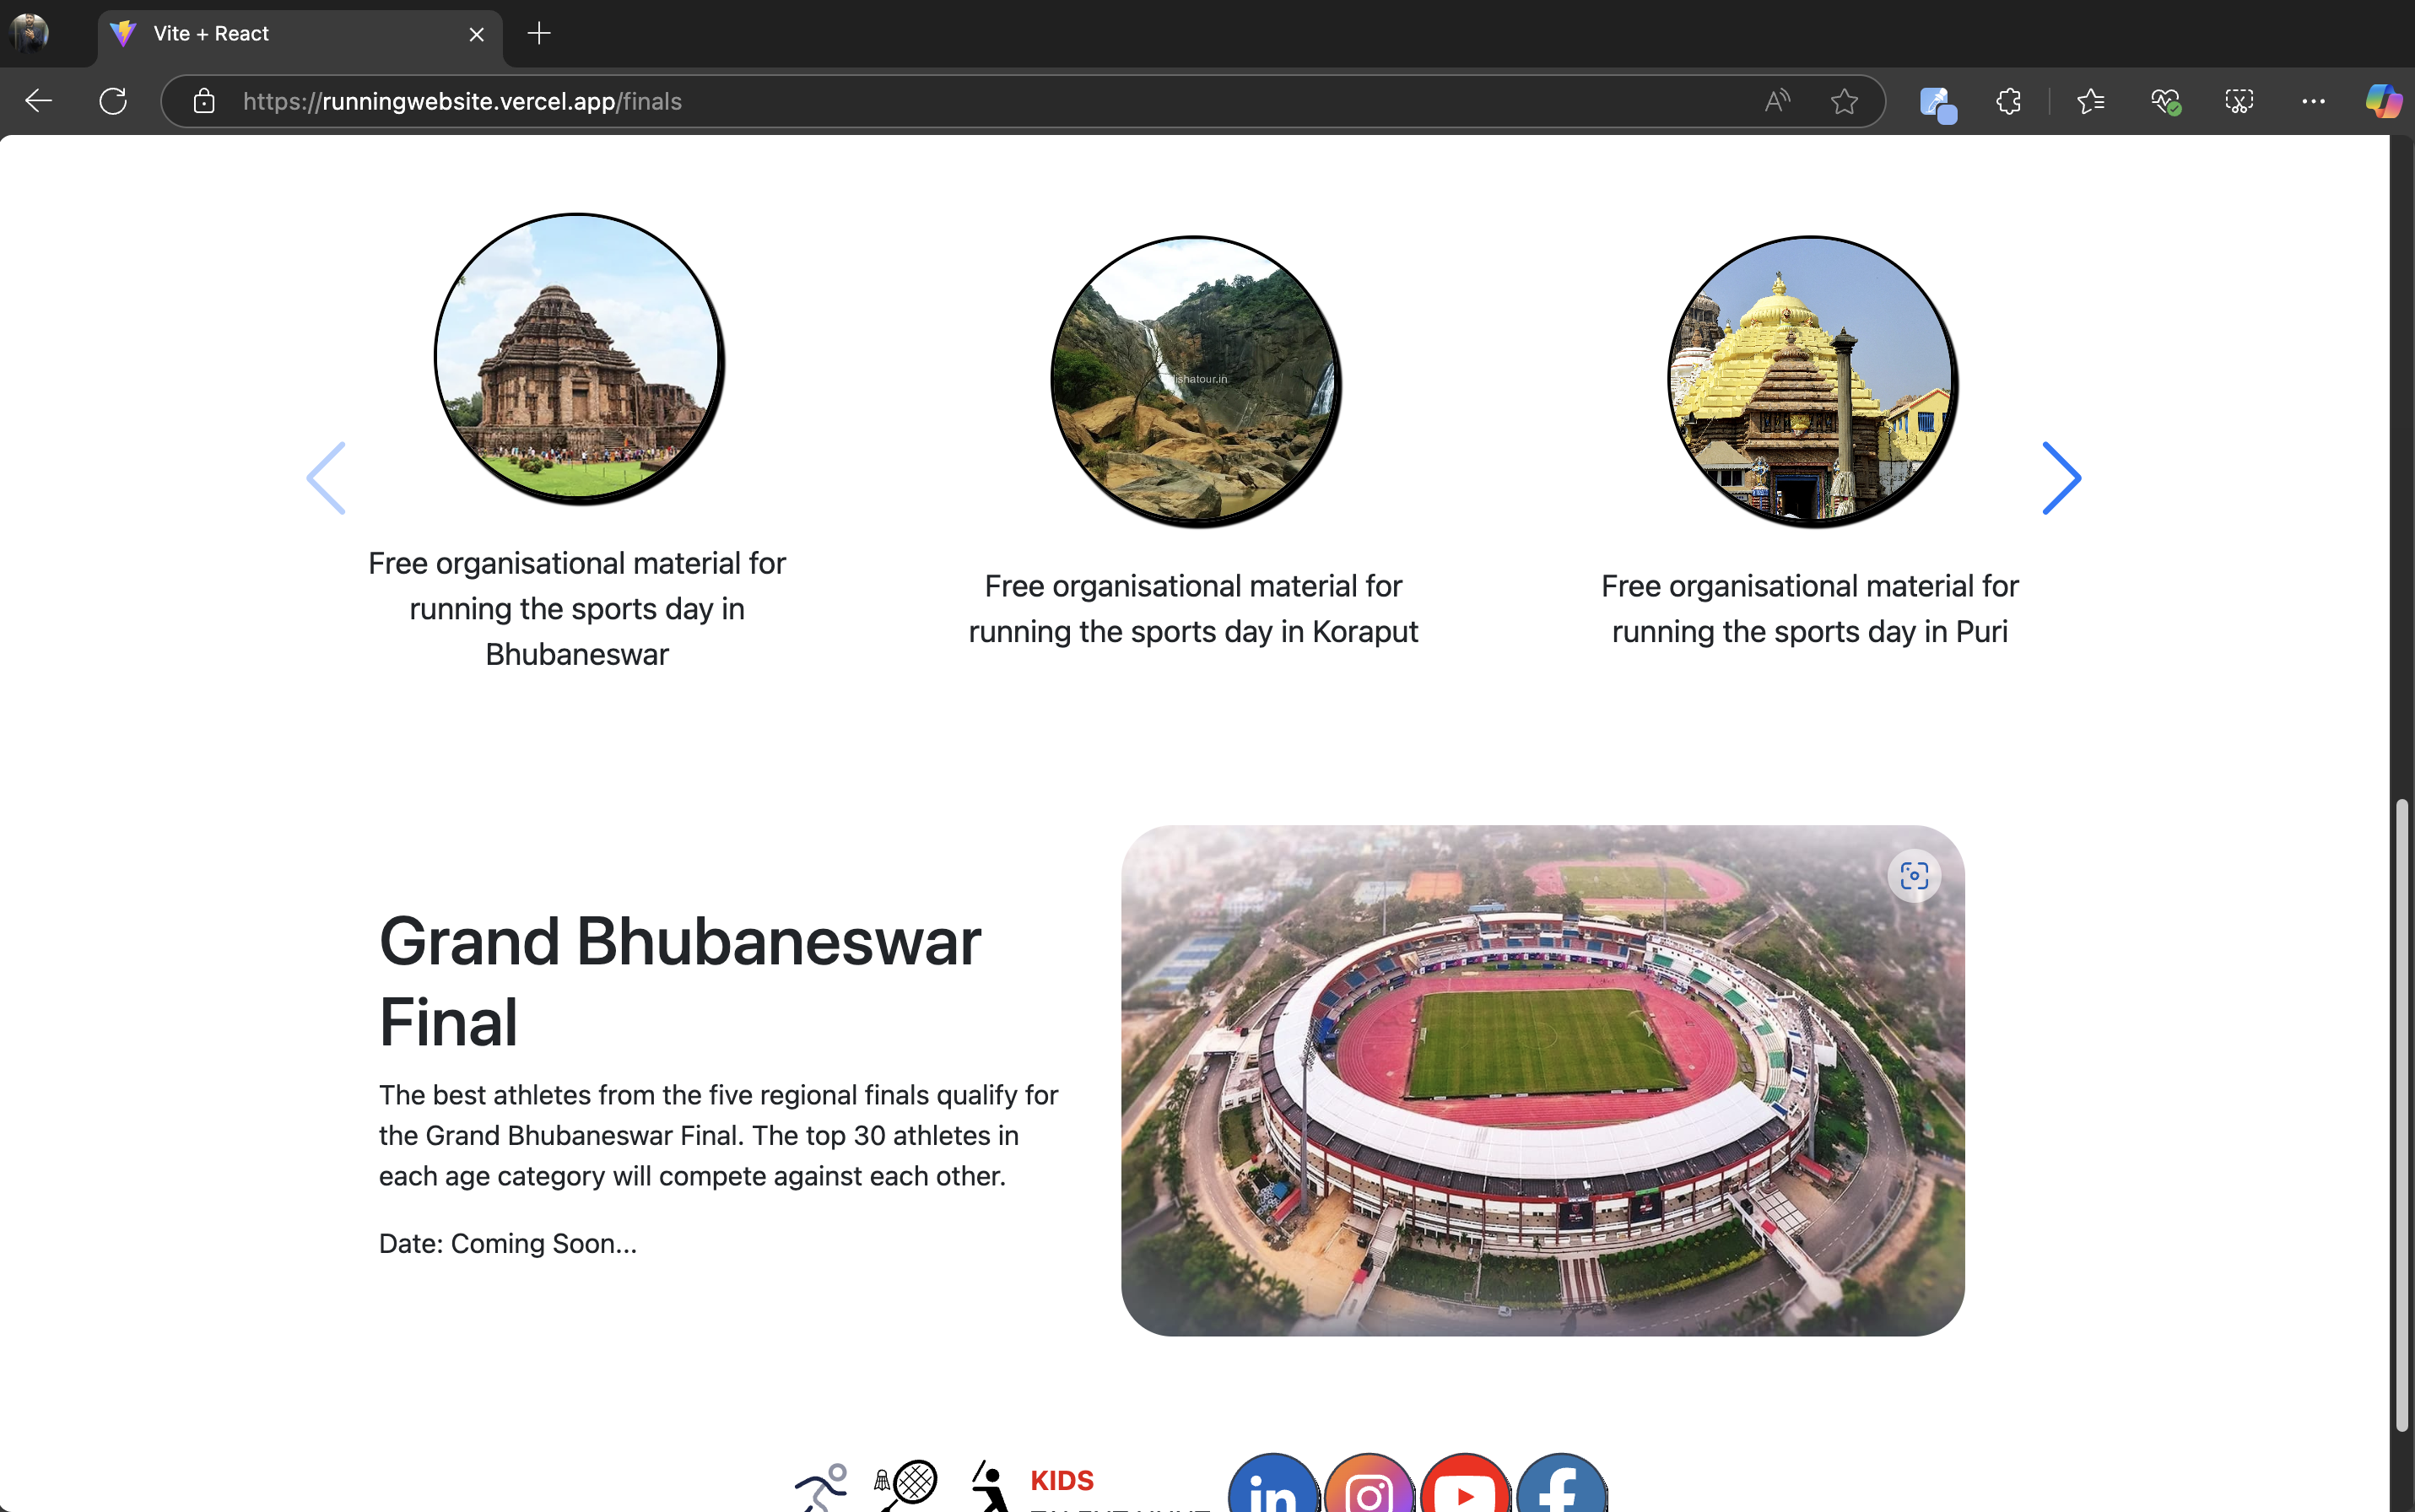The image size is (2415, 1512).
Task: Add page to favorites with star
Action: (x=1844, y=101)
